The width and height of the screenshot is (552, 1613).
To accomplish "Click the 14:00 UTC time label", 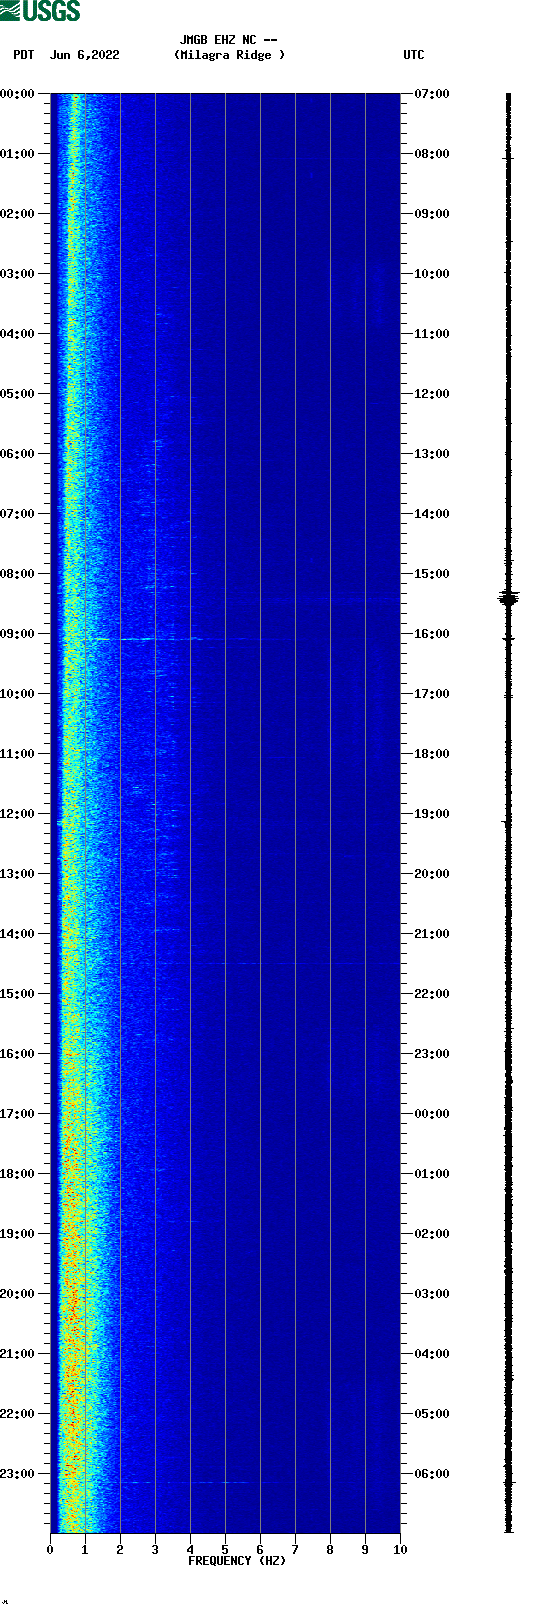I will [432, 514].
